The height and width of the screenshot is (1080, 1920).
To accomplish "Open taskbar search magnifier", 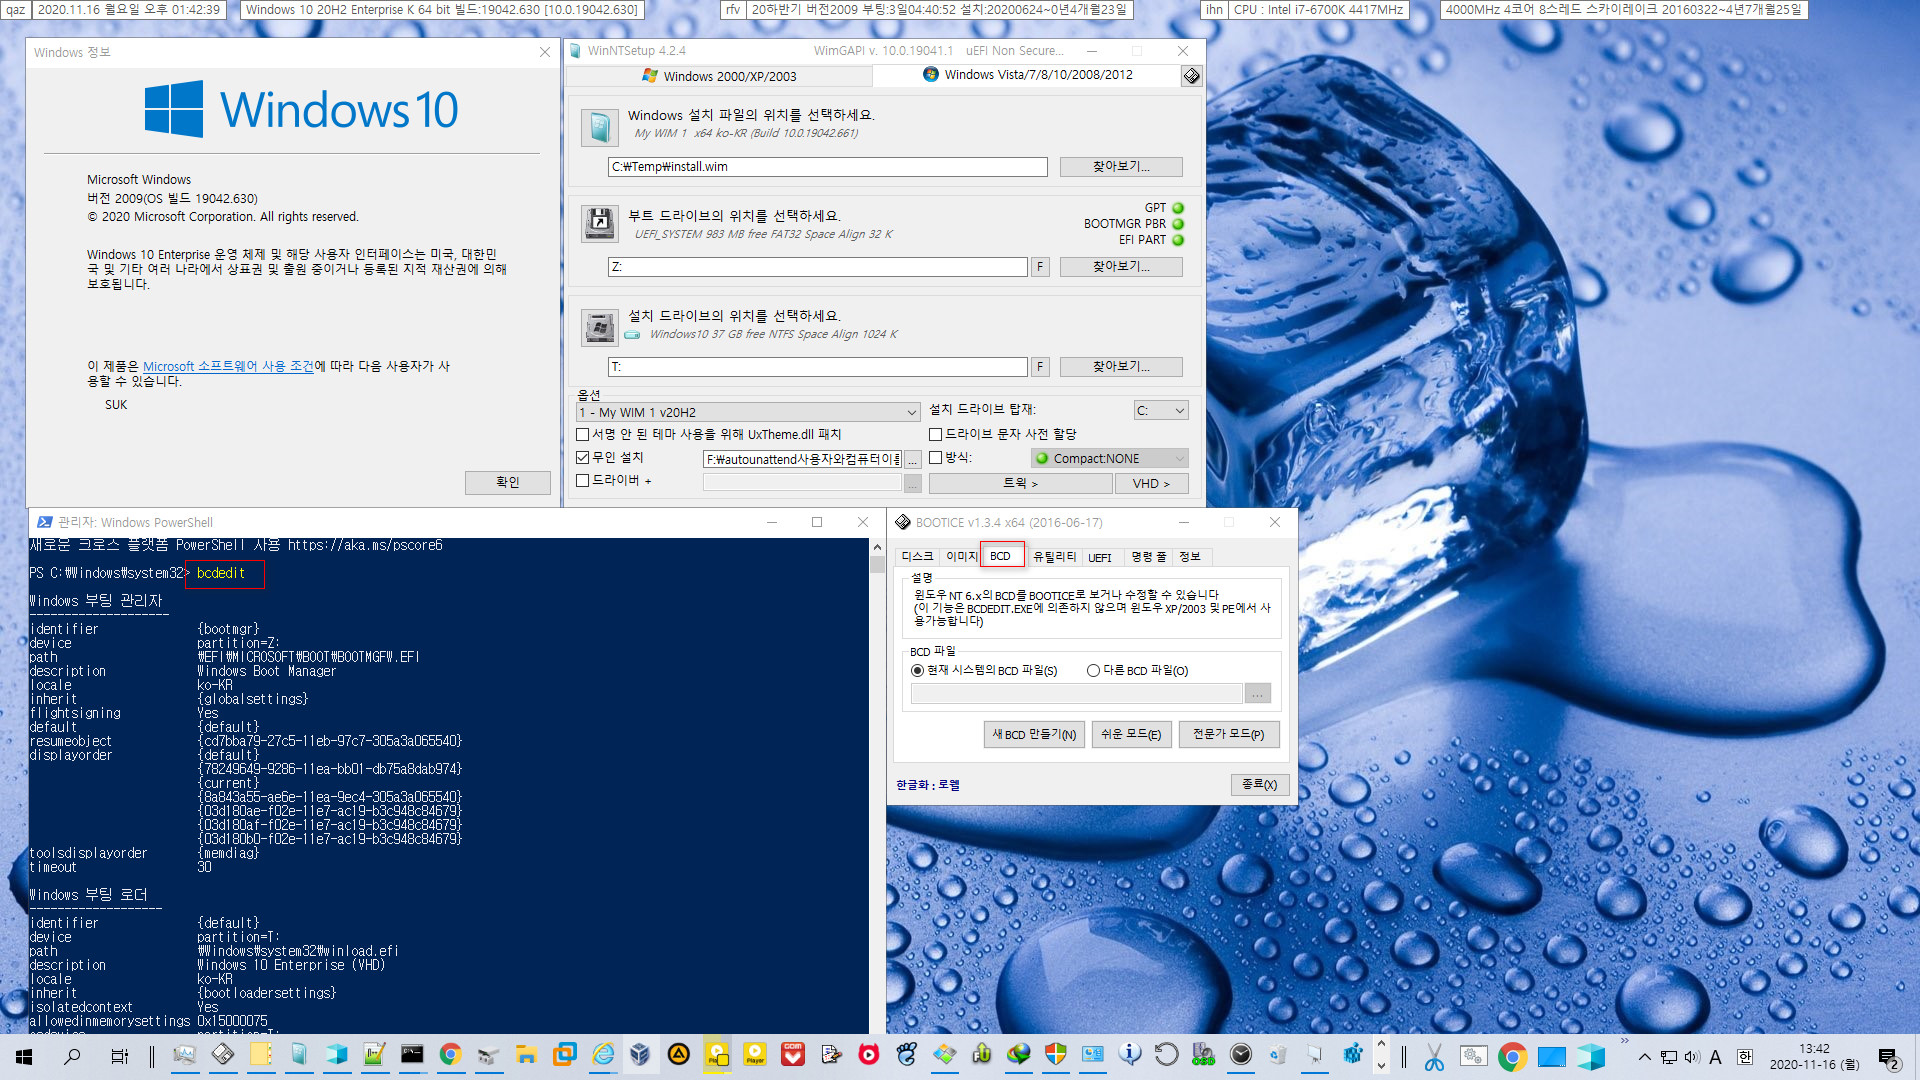I will pos(72,1056).
